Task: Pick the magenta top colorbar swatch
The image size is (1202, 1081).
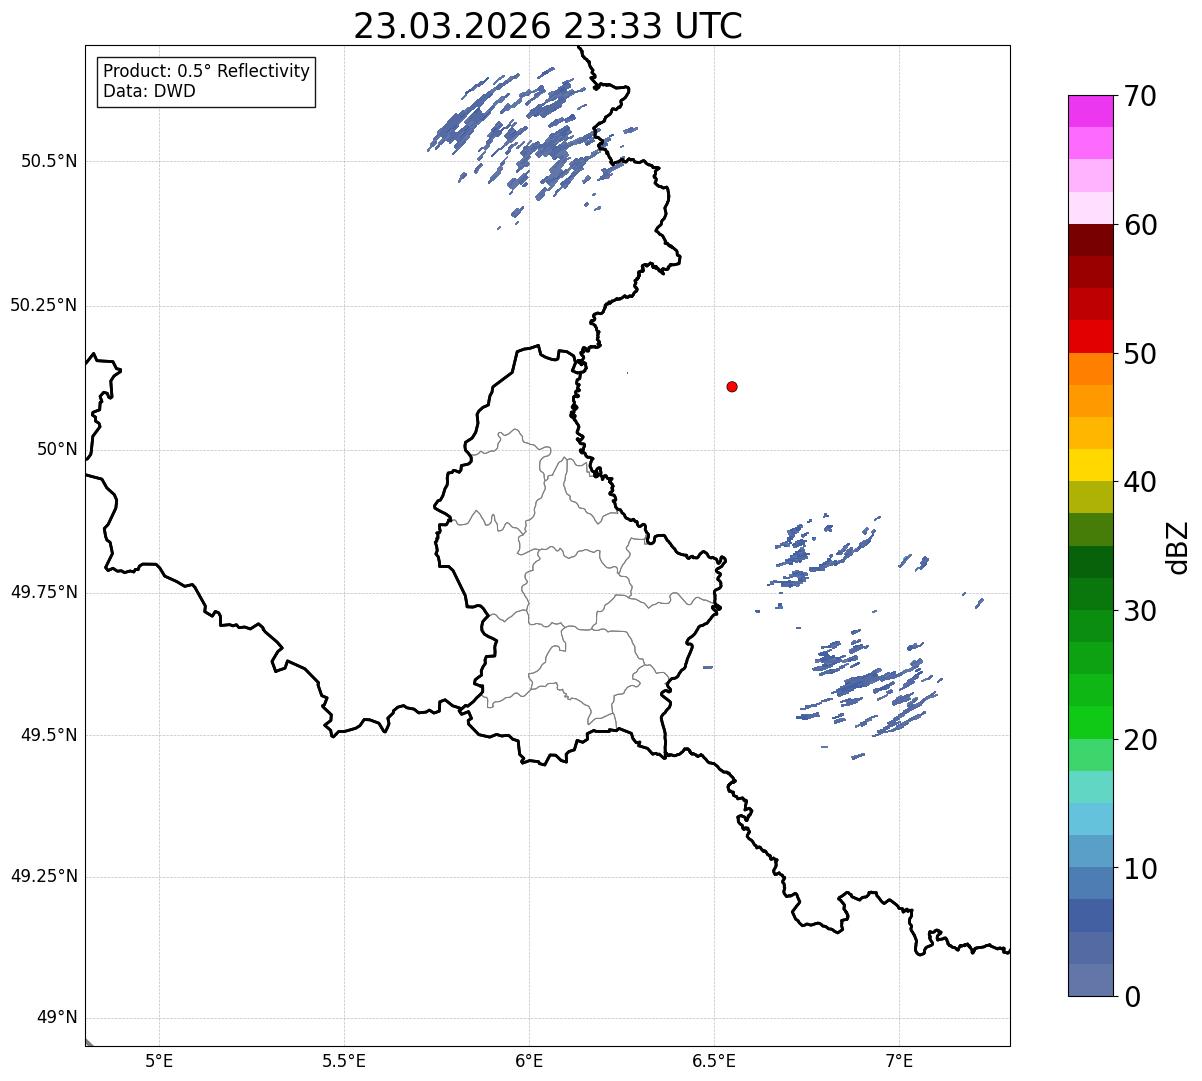Action: 1090,111
